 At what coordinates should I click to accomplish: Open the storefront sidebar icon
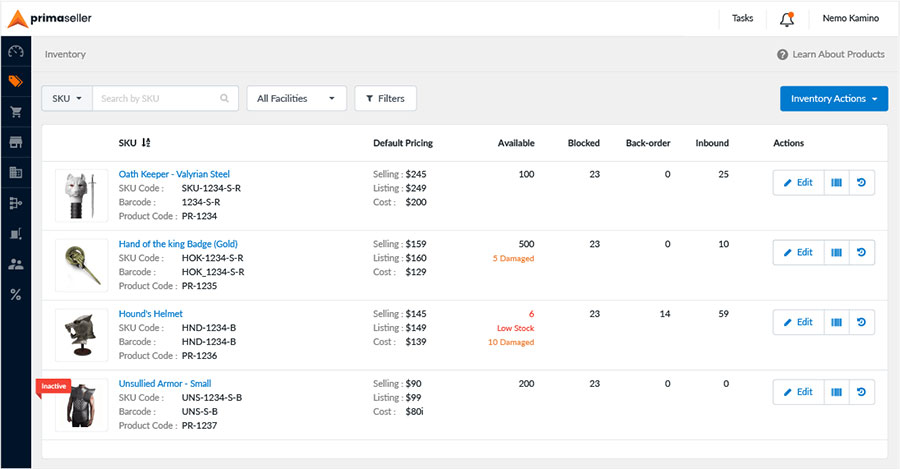point(15,142)
